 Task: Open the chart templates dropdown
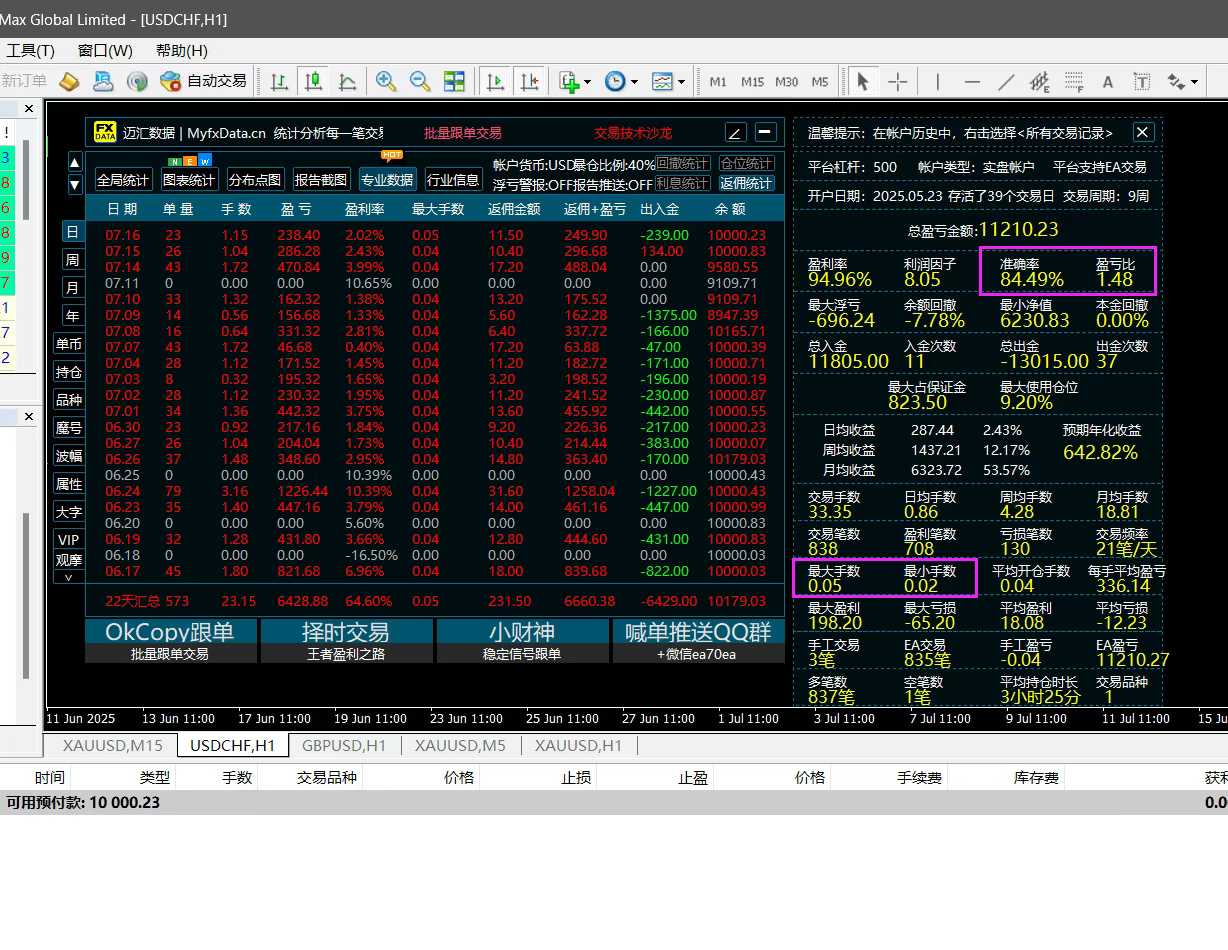point(668,81)
